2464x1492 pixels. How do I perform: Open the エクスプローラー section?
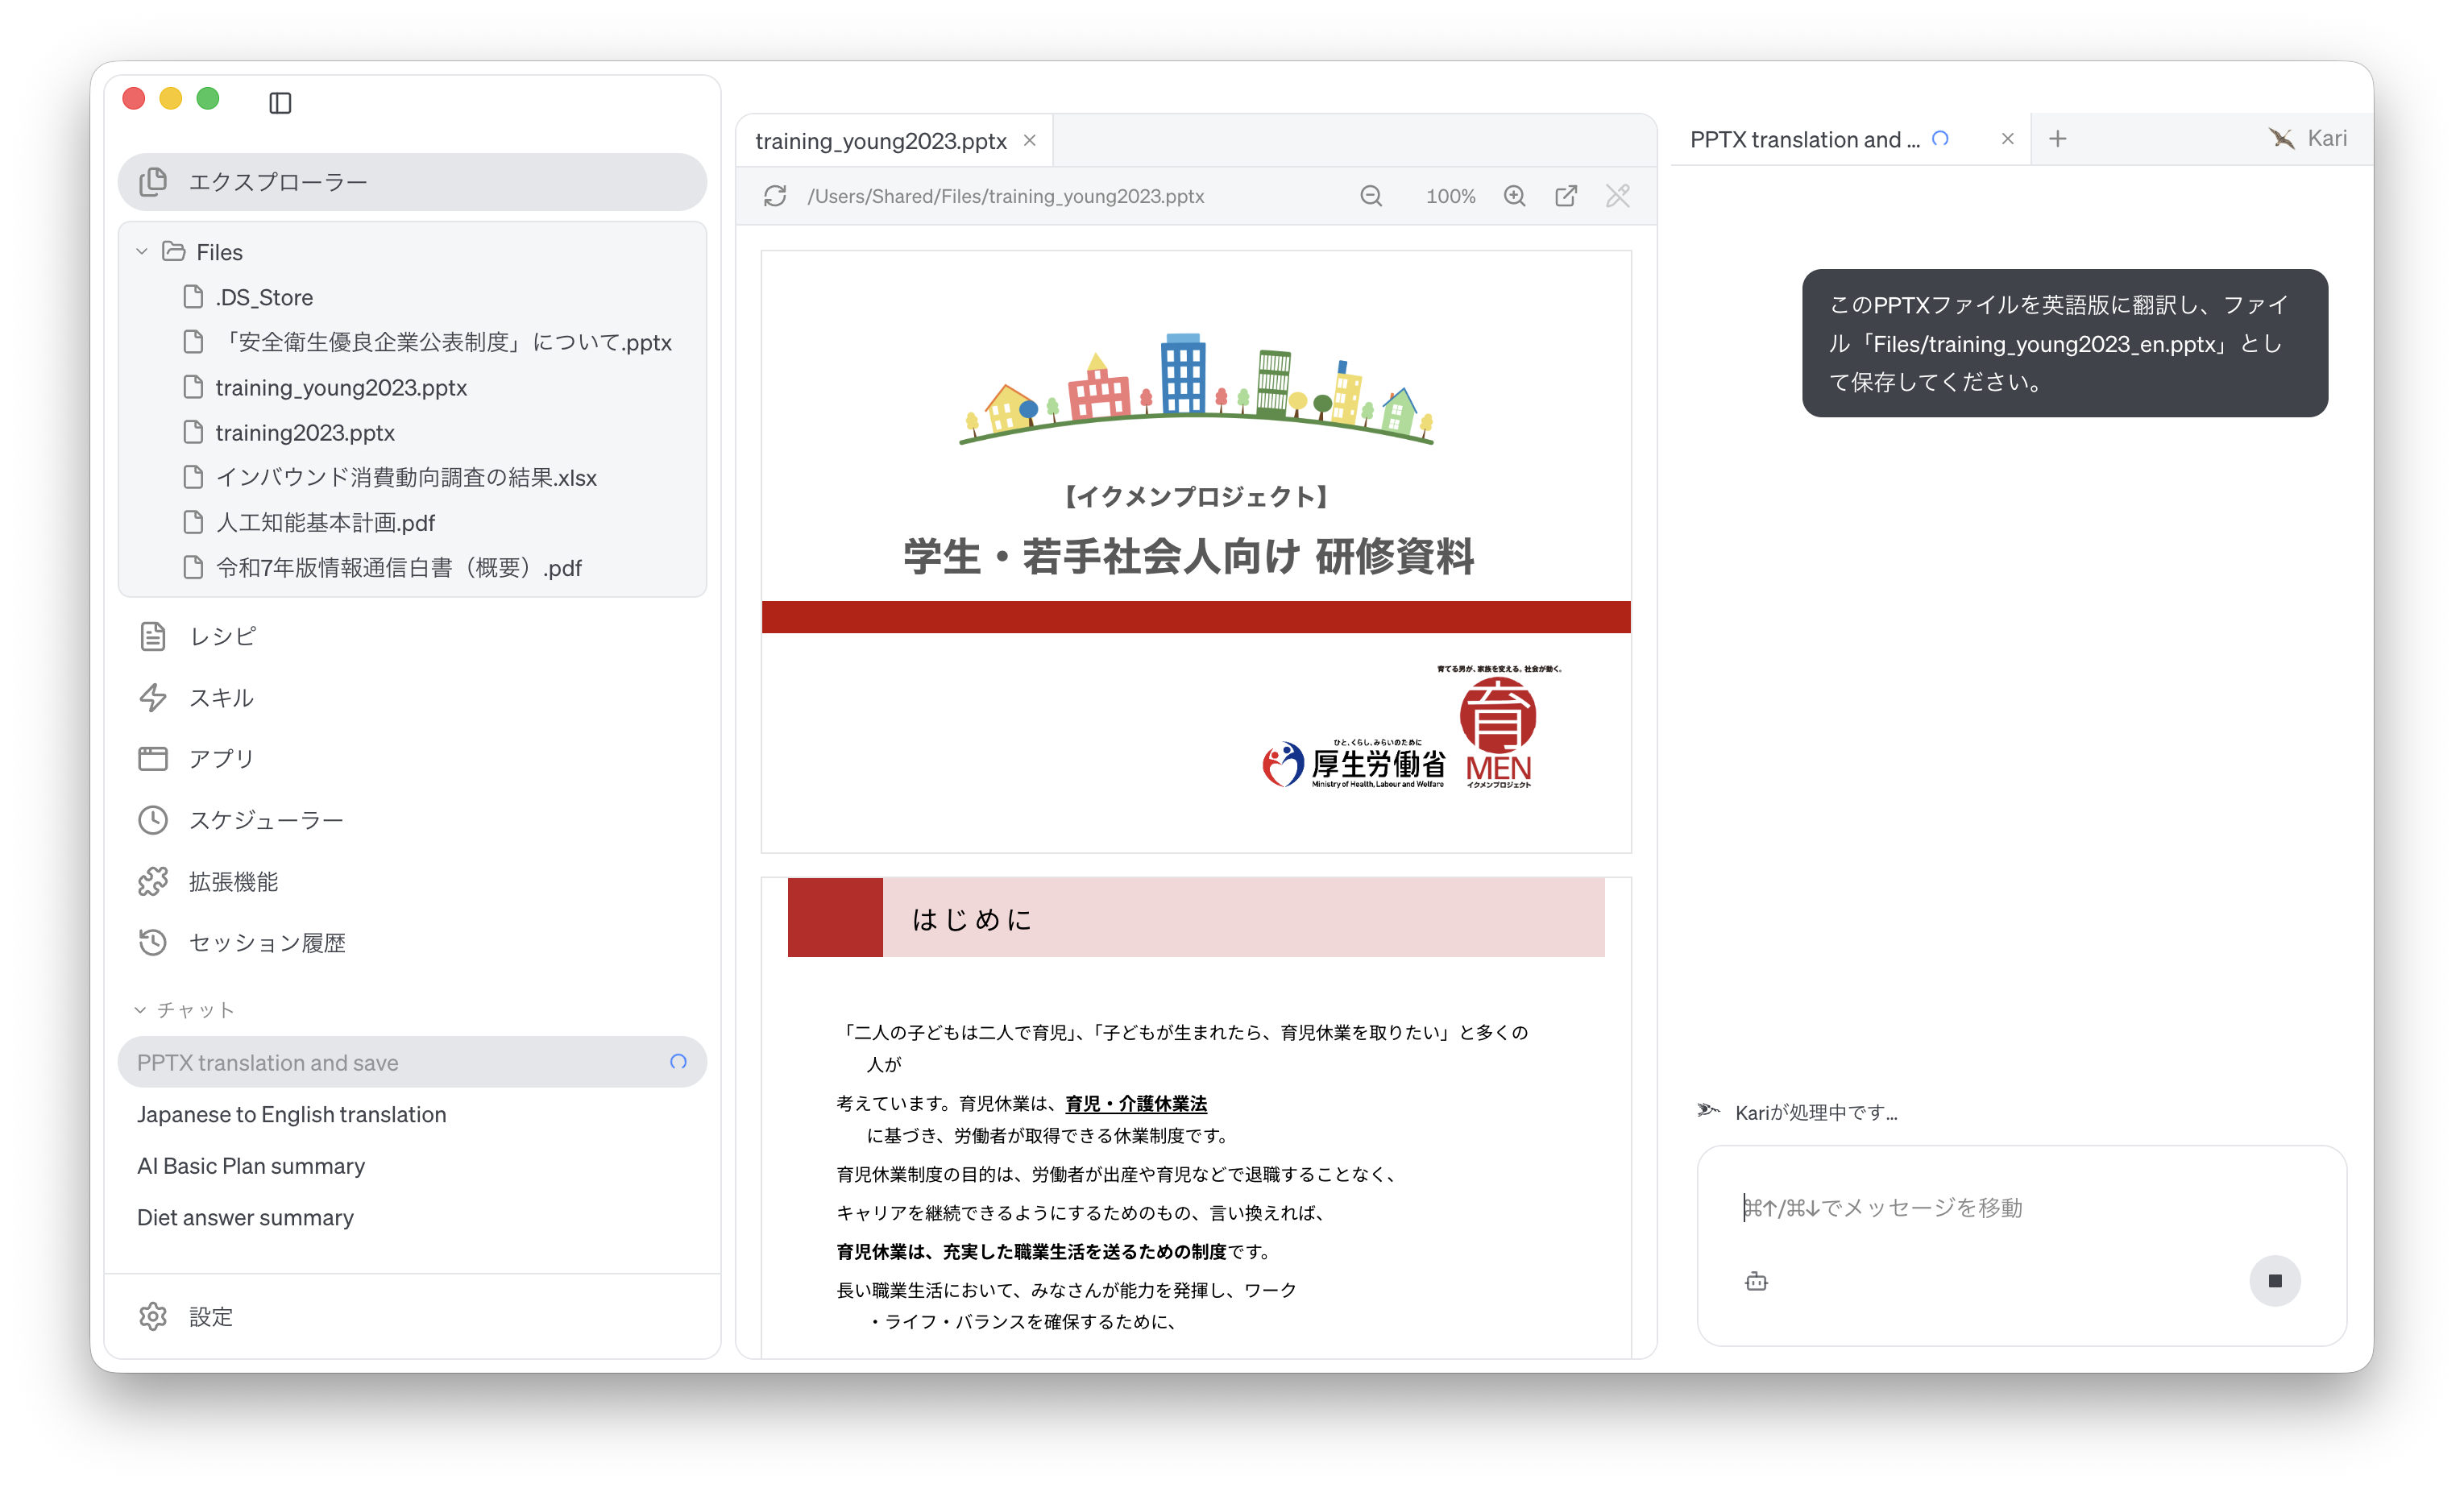pyautogui.click(x=412, y=182)
